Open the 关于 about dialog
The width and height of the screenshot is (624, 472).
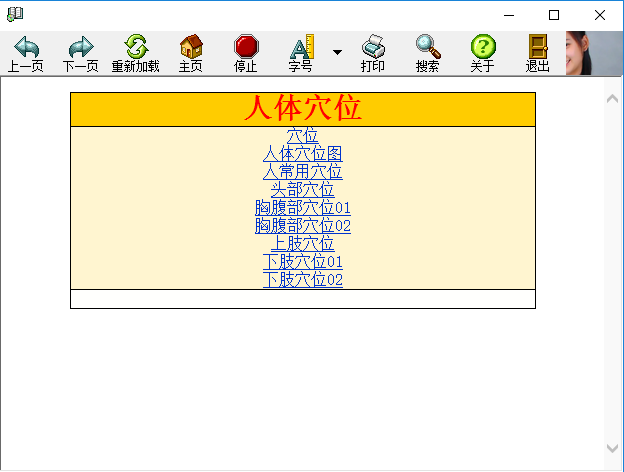pyautogui.click(x=482, y=47)
